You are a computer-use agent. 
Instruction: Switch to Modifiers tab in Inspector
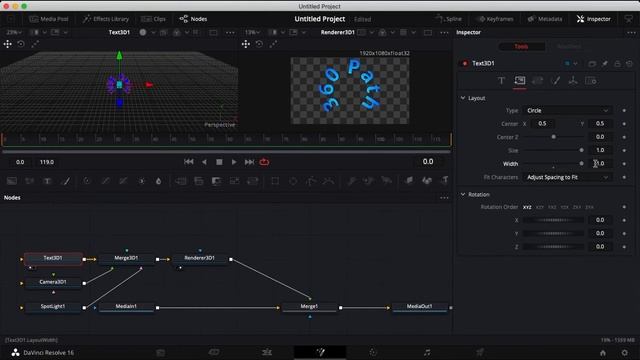(x=569, y=47)
